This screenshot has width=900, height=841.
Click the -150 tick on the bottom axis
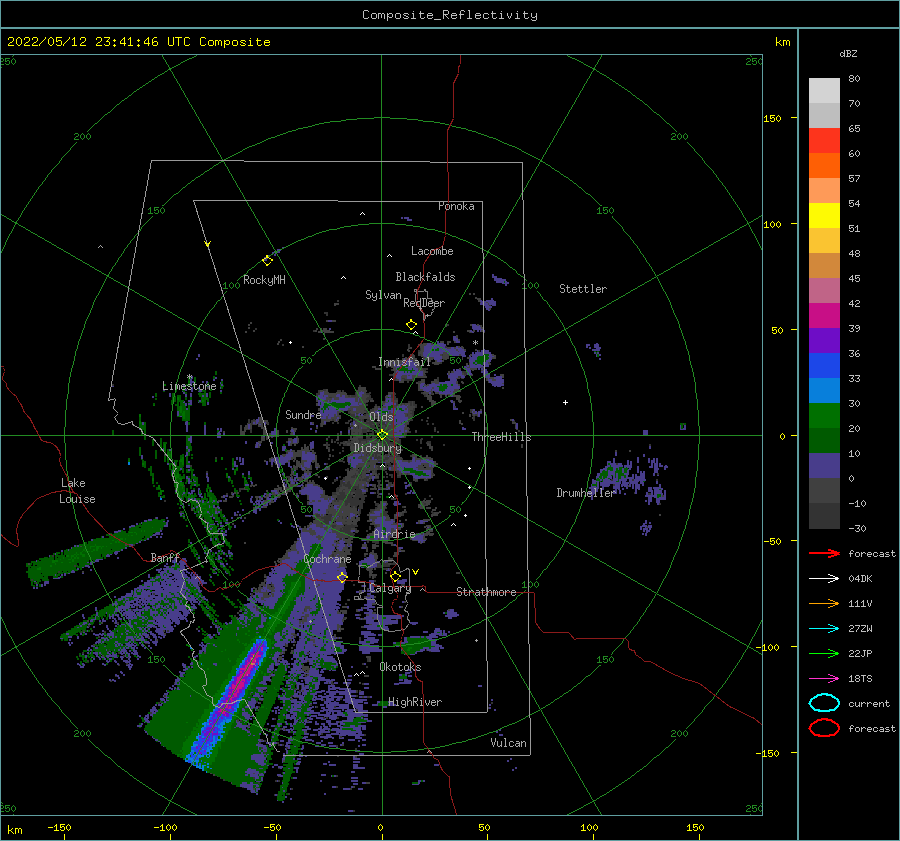59,827
